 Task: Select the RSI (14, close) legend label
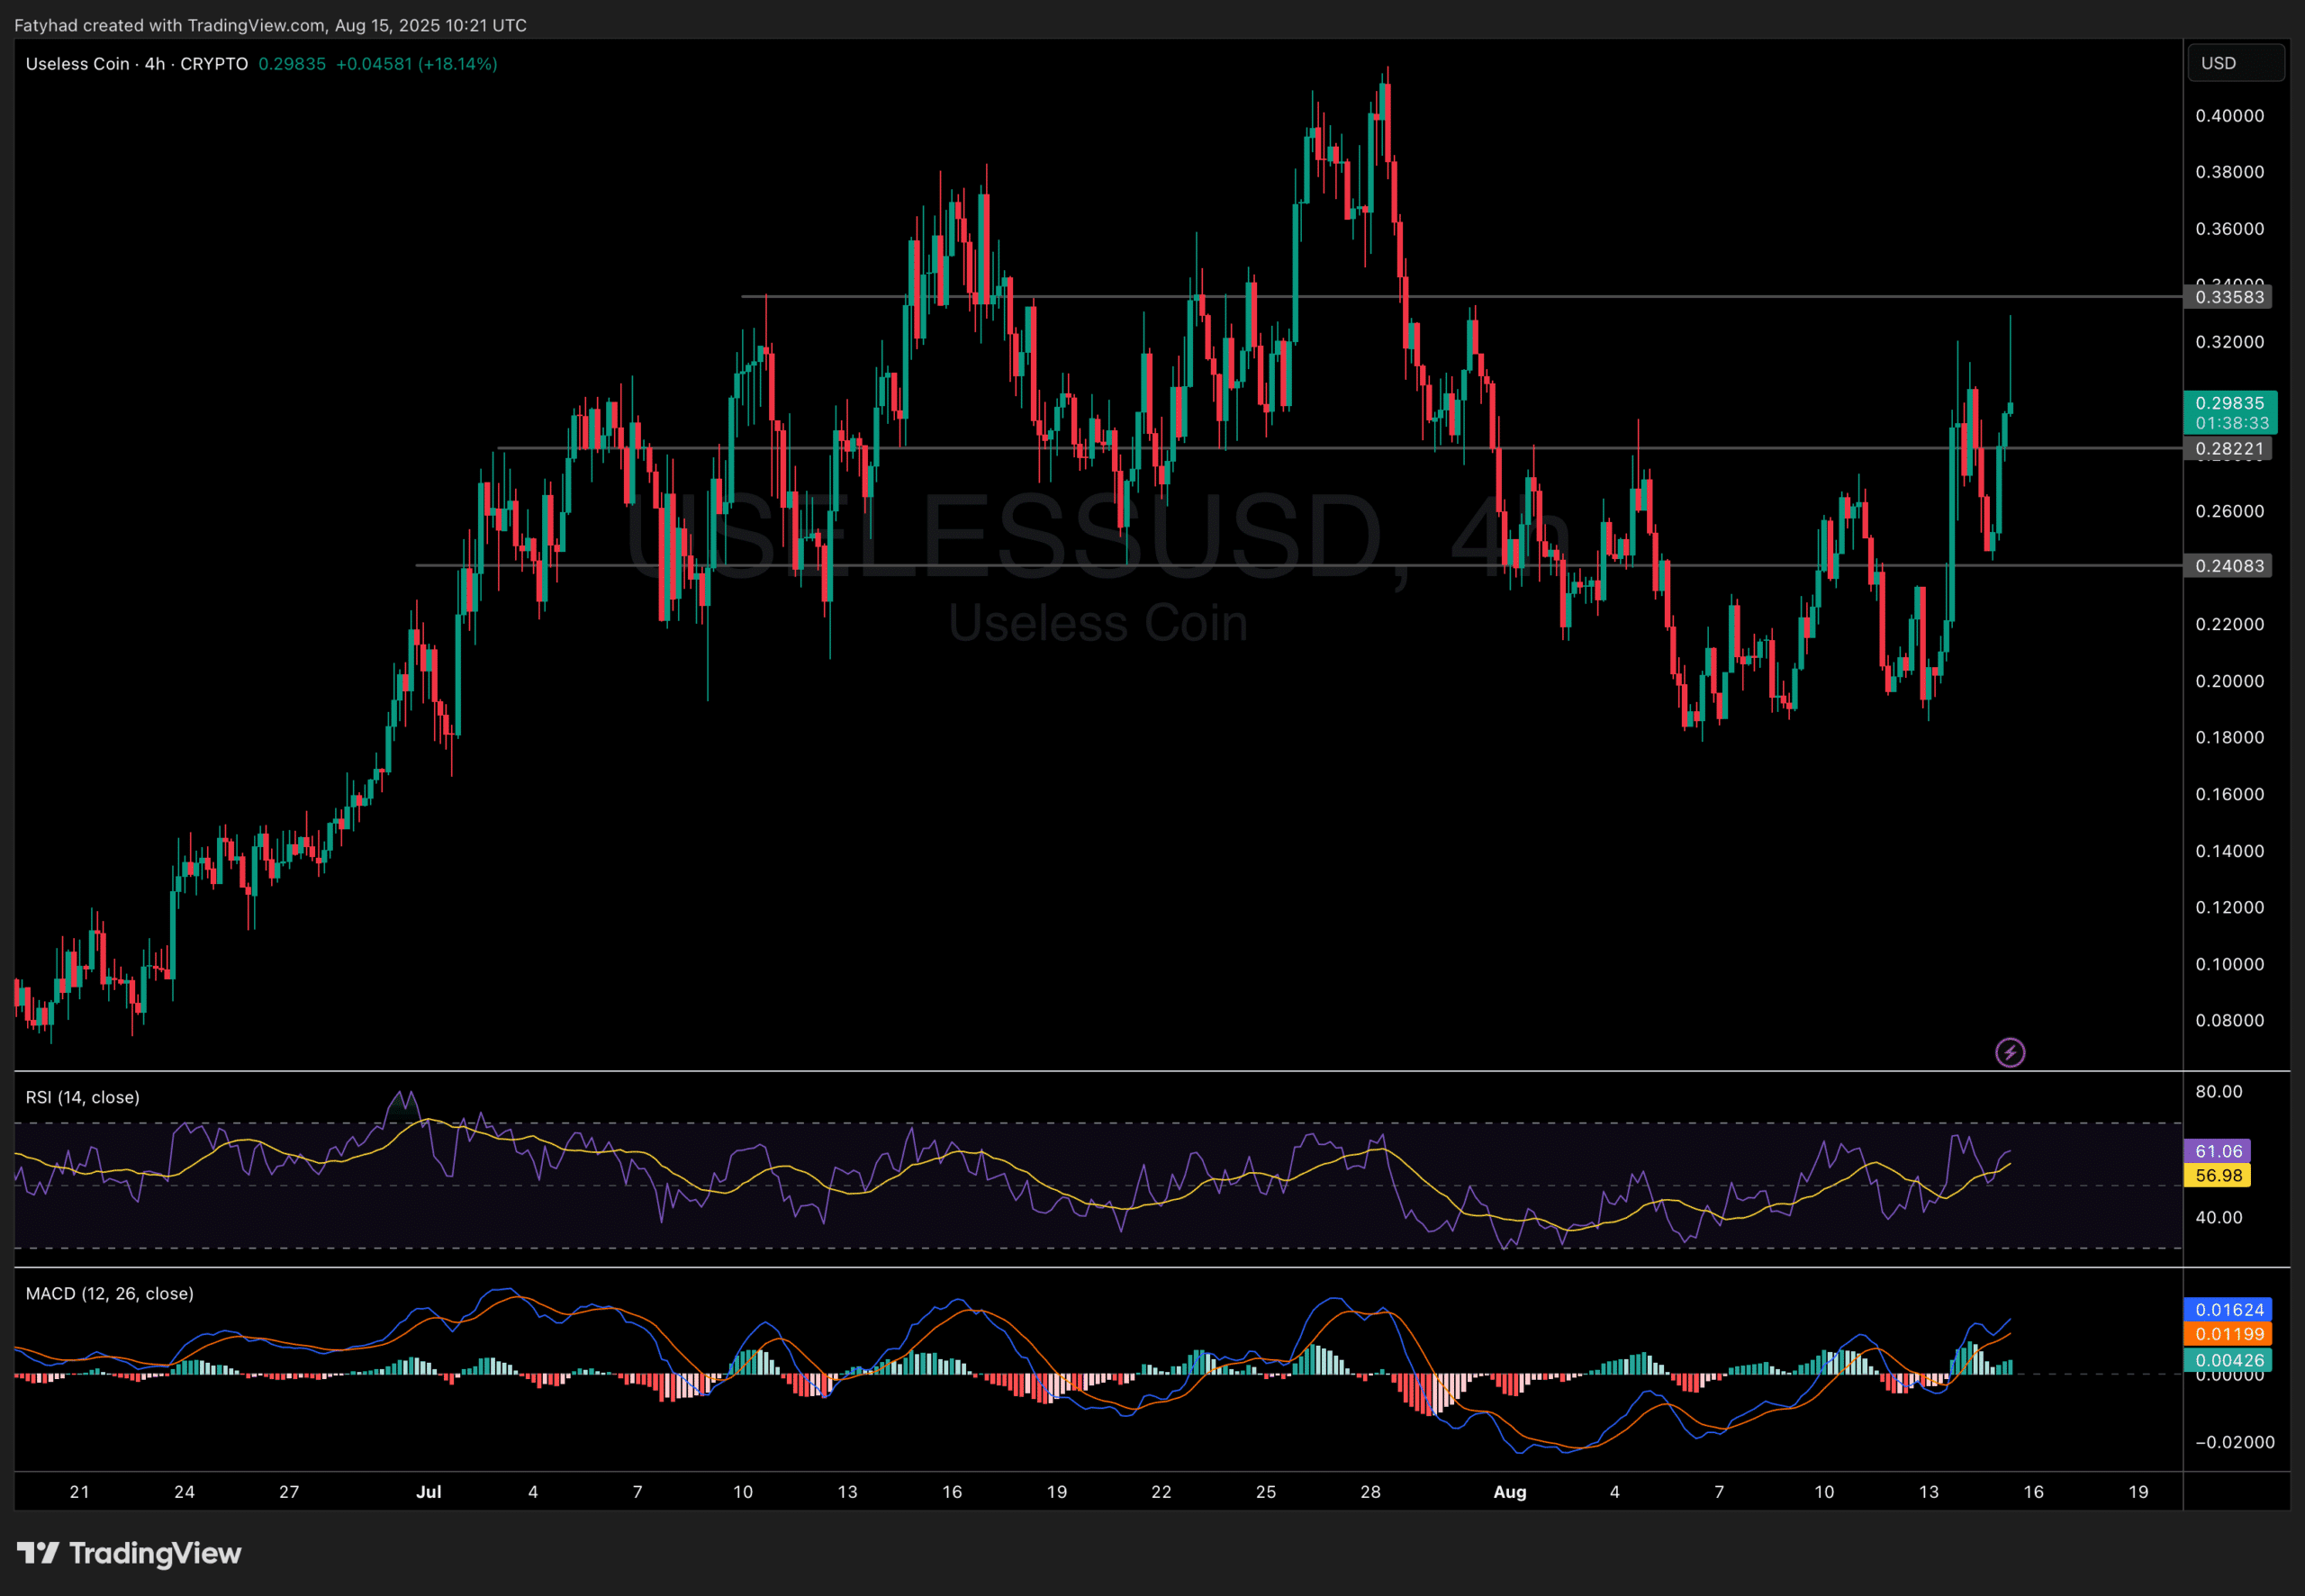tap(83, 1097)
